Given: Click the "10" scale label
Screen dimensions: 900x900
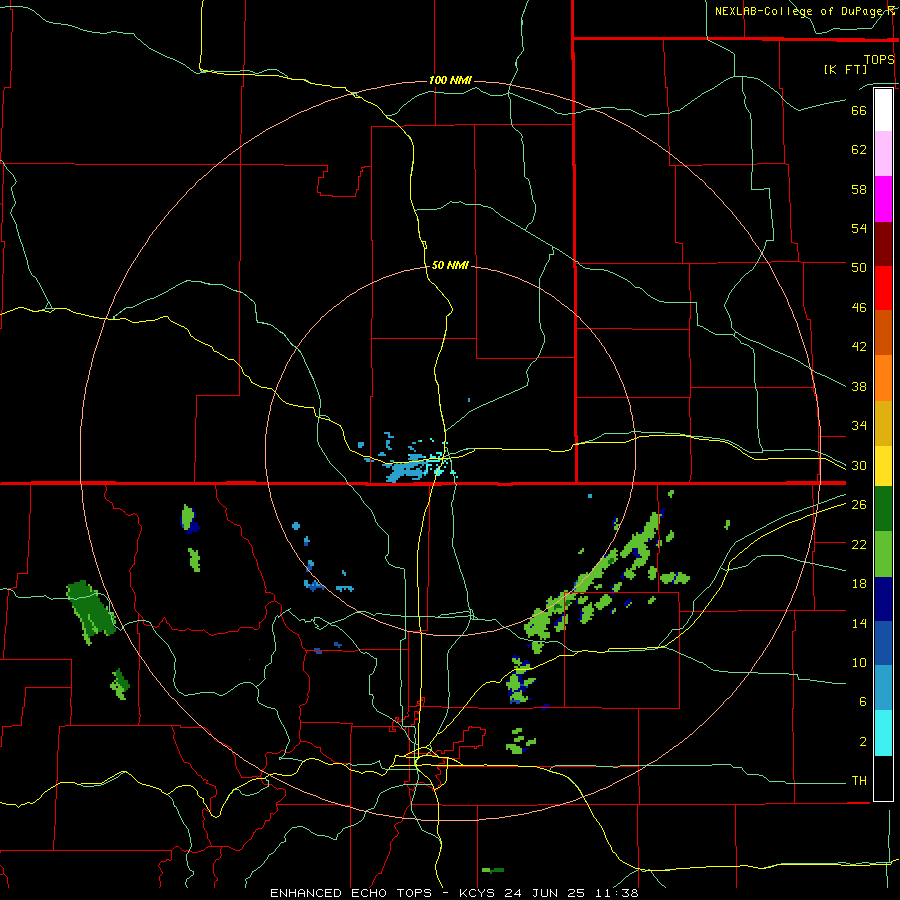Looking at the screenshot, I should 859,663.
